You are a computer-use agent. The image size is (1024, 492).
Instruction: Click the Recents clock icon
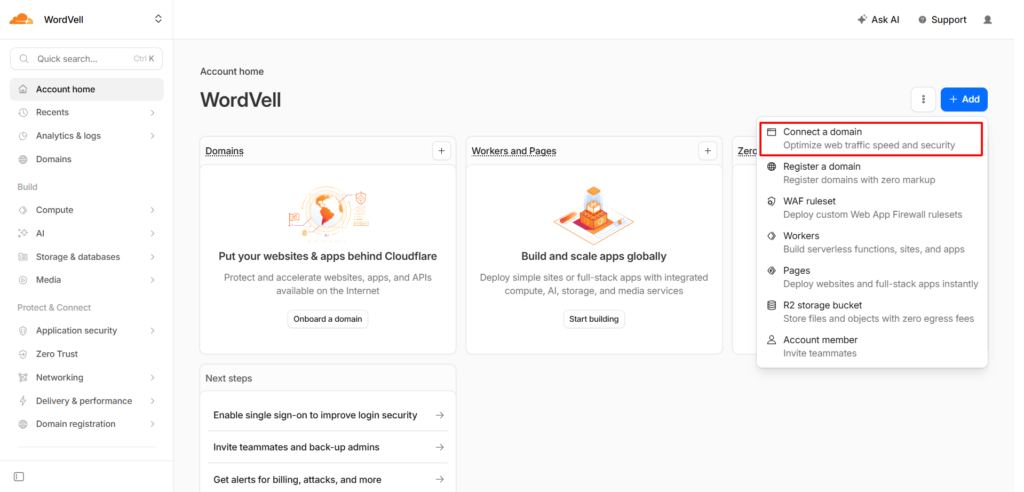click(x=23, y=112)
